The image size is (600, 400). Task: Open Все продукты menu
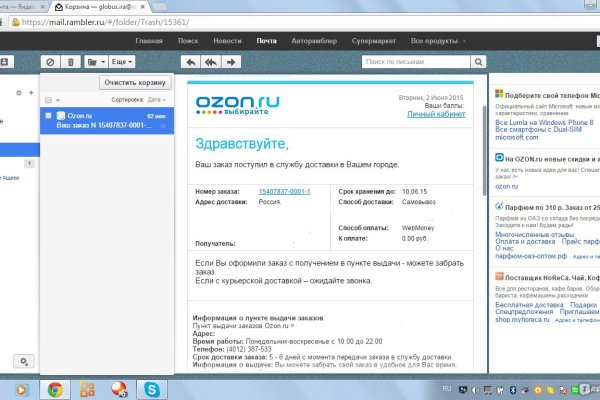[437, 41]
